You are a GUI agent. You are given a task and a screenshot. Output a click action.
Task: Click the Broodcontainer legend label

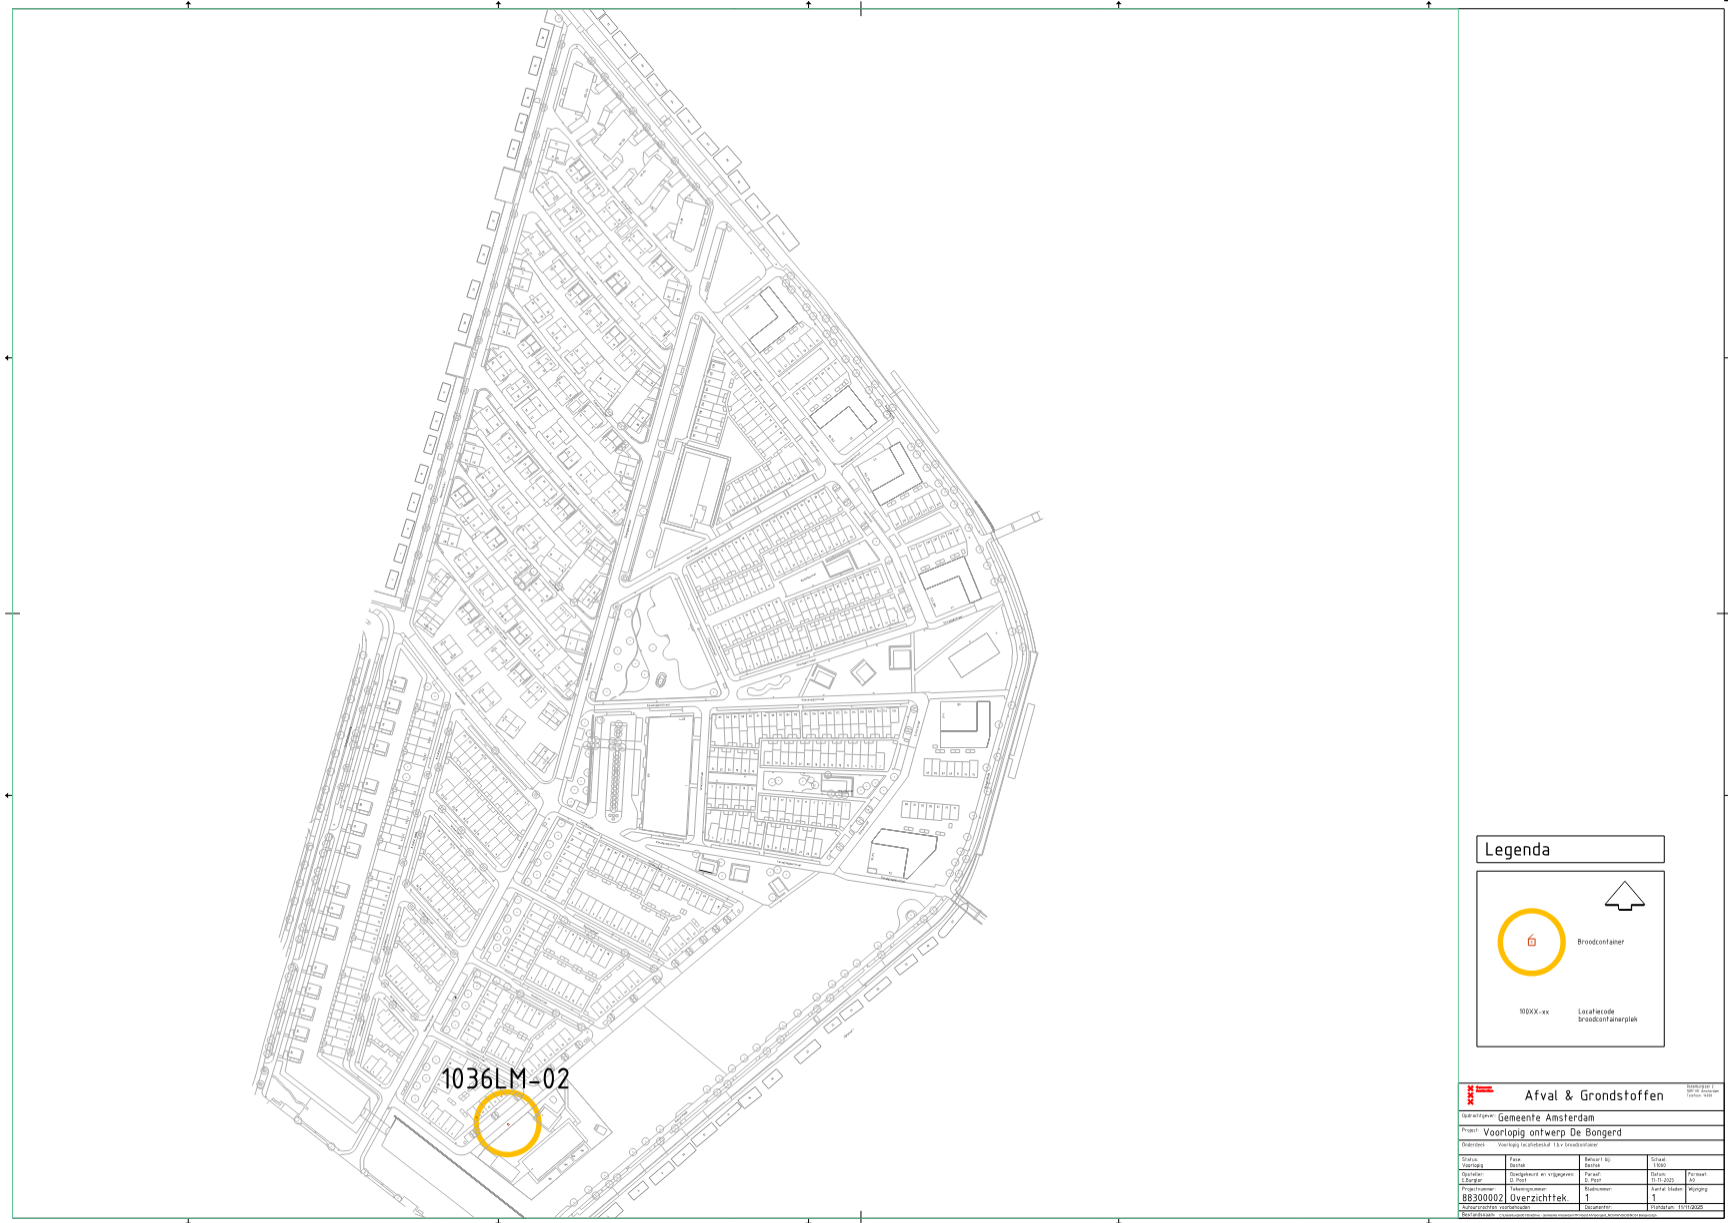1600,942
